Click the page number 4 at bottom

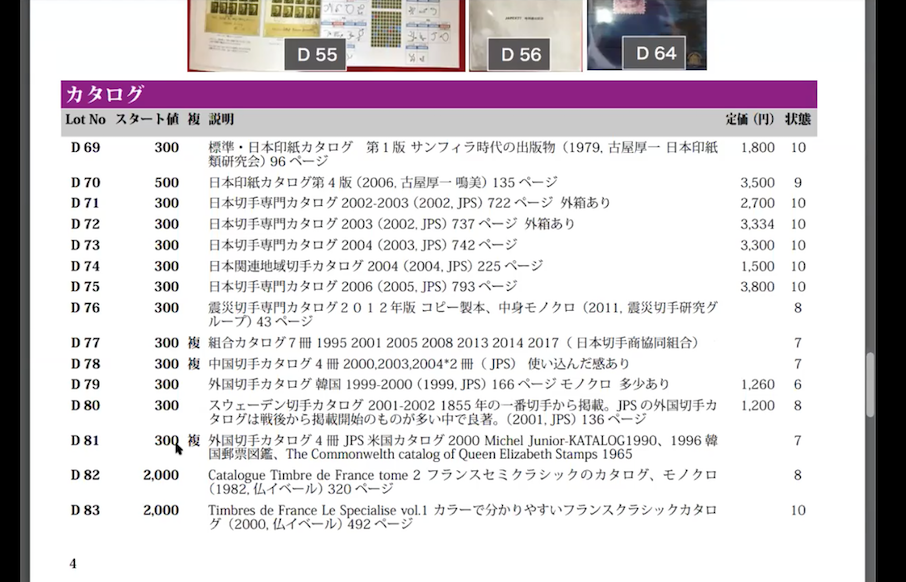[x=73, y=563]
